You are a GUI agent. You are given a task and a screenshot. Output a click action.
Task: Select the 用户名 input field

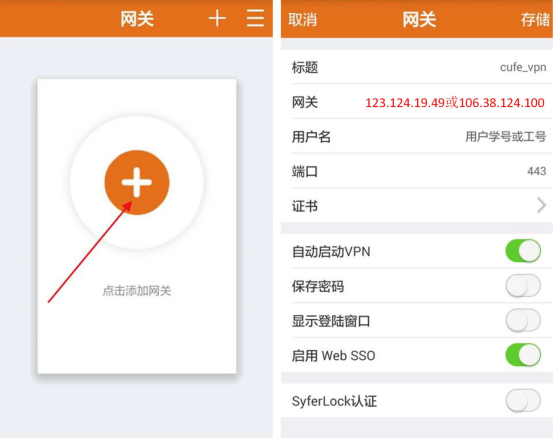coord(506,136)
